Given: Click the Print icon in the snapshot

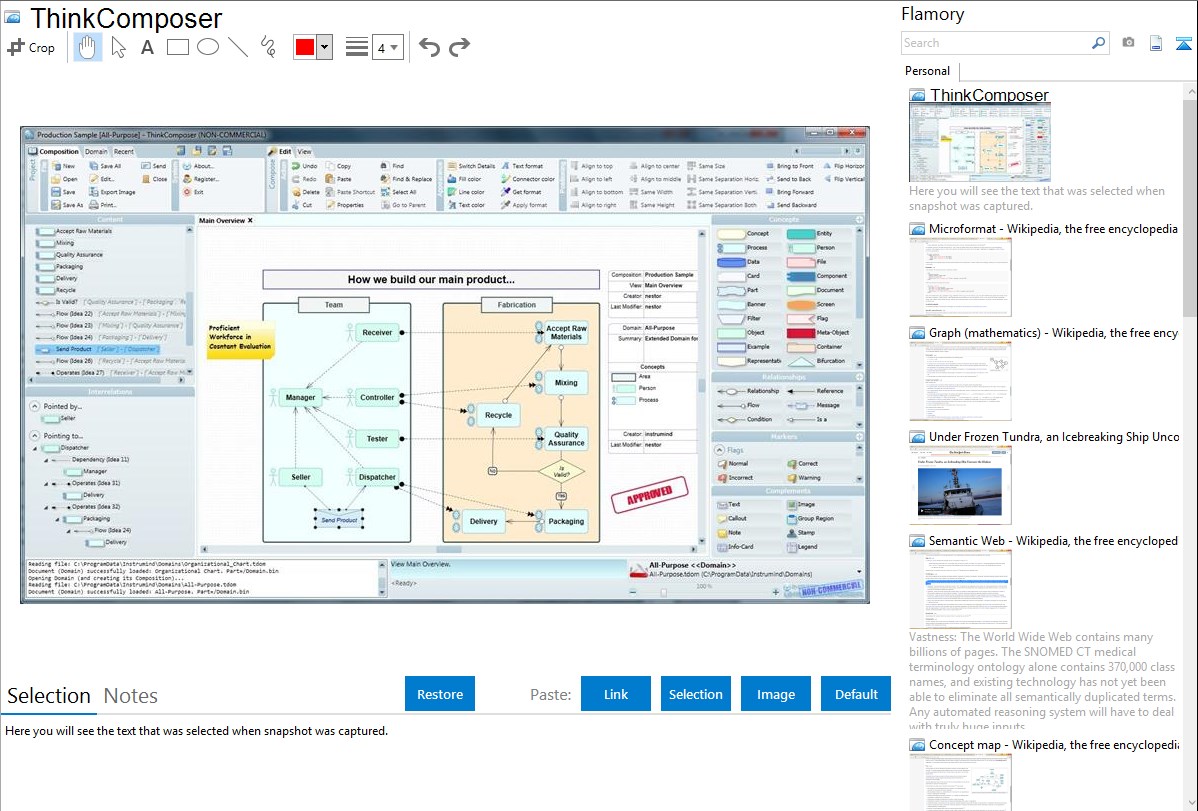Looking at the screenshot, I should (x=94, y=205).
